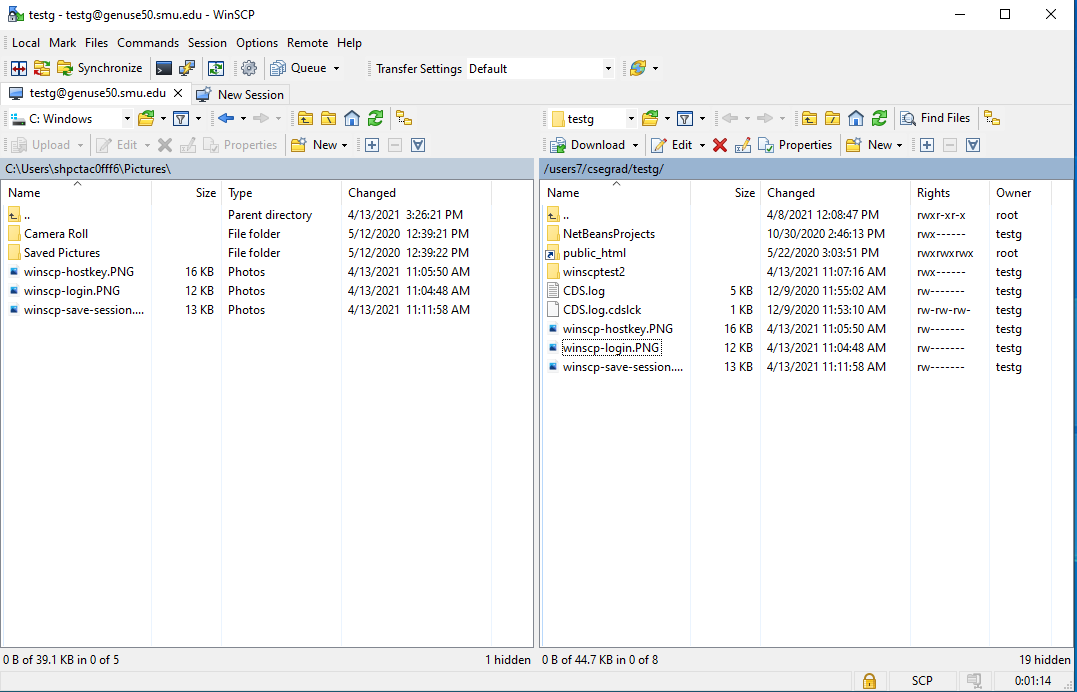Image resolution: width=1077 pixels, height=692 pixels.
Task: Click the remote Rename icon
Action: (x=742, y=145)
